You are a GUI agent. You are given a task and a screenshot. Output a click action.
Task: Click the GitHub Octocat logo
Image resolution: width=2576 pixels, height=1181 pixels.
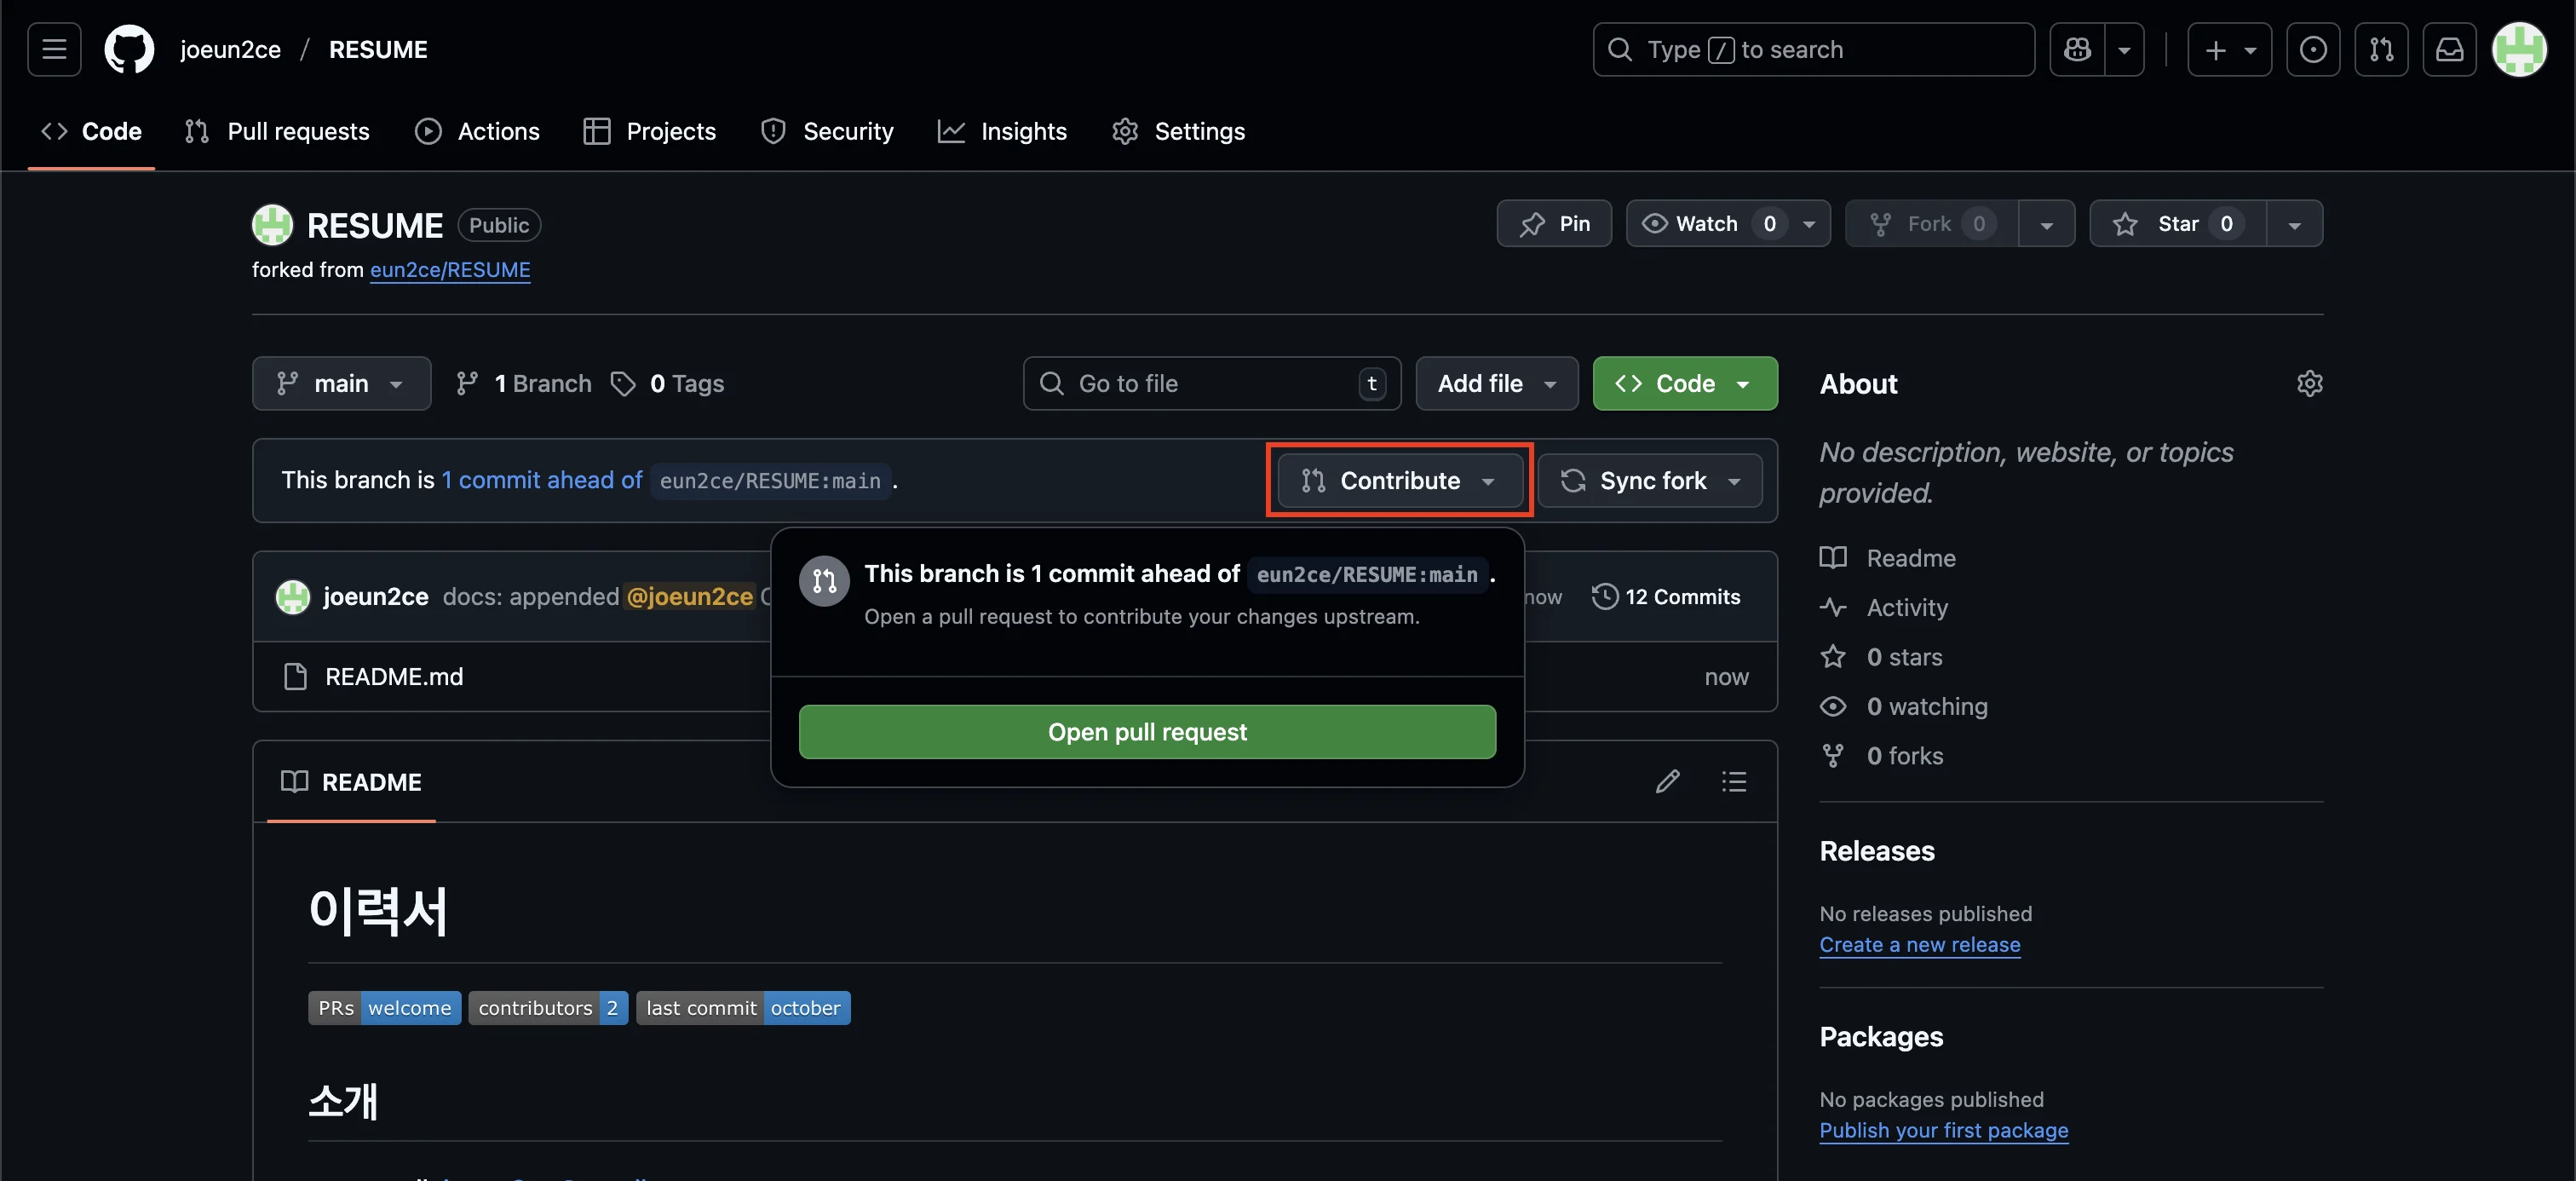pos(129,49)
